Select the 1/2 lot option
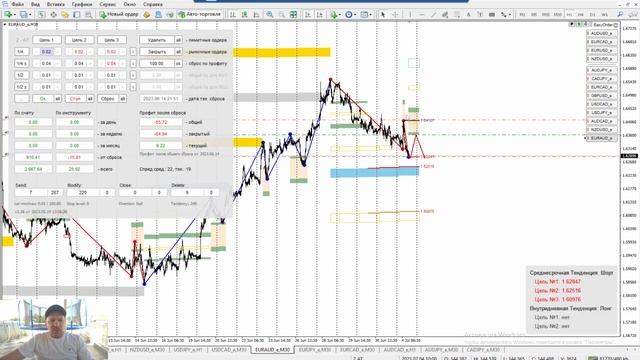The width and height of the screenshot is (640, 360). tap(21, 75)
